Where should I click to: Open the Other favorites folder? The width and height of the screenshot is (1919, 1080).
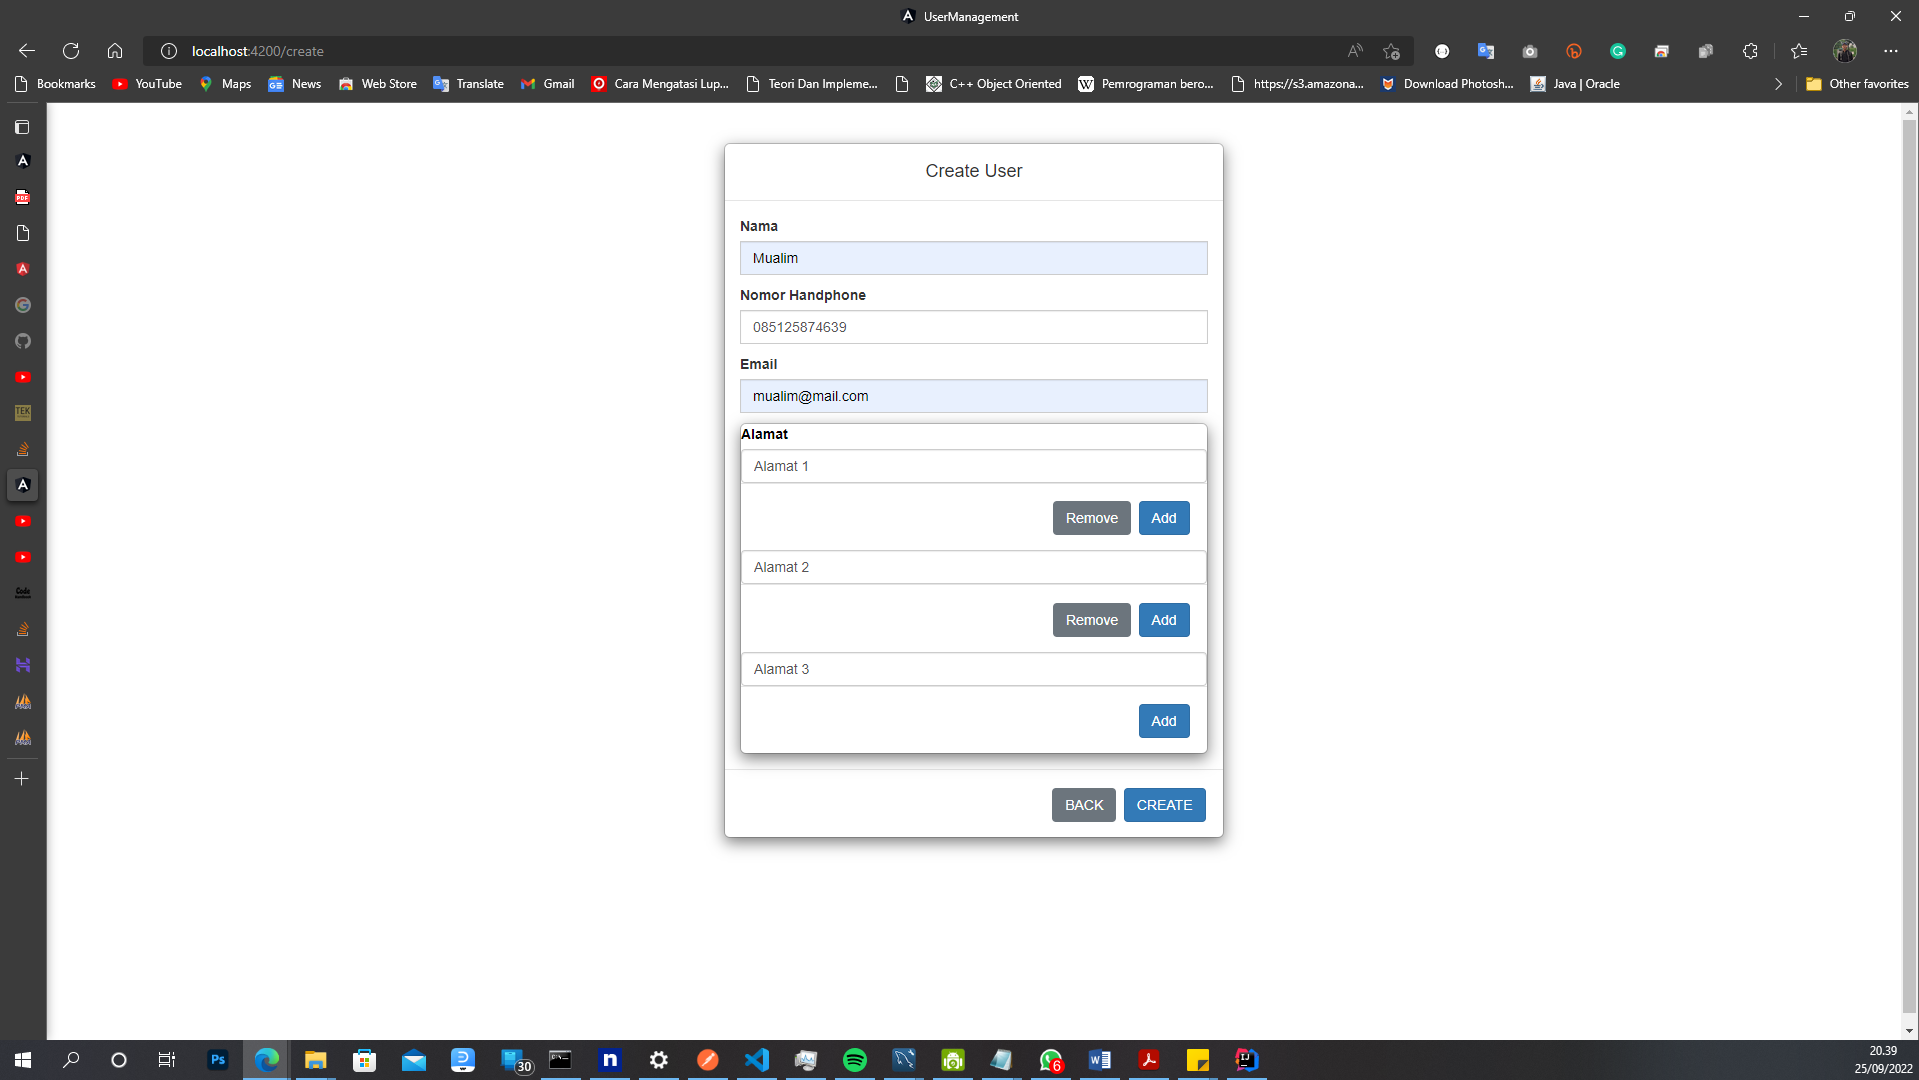pos(1856,84)
